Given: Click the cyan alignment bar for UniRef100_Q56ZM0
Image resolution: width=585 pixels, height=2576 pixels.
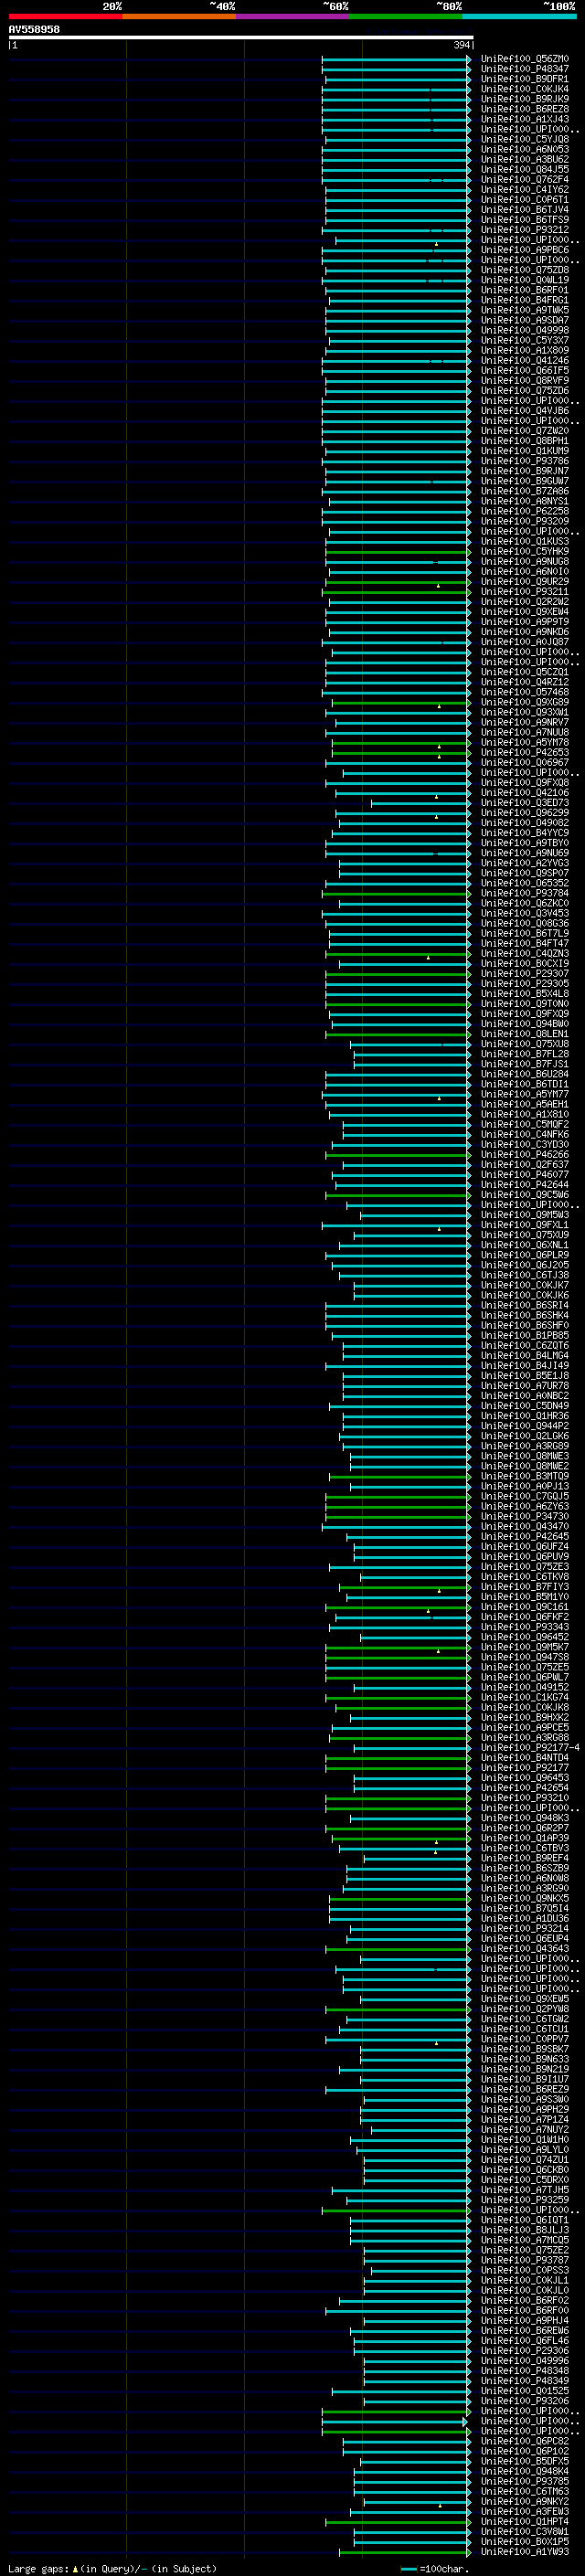Looking at the screenshot, I should click(396, 59).
